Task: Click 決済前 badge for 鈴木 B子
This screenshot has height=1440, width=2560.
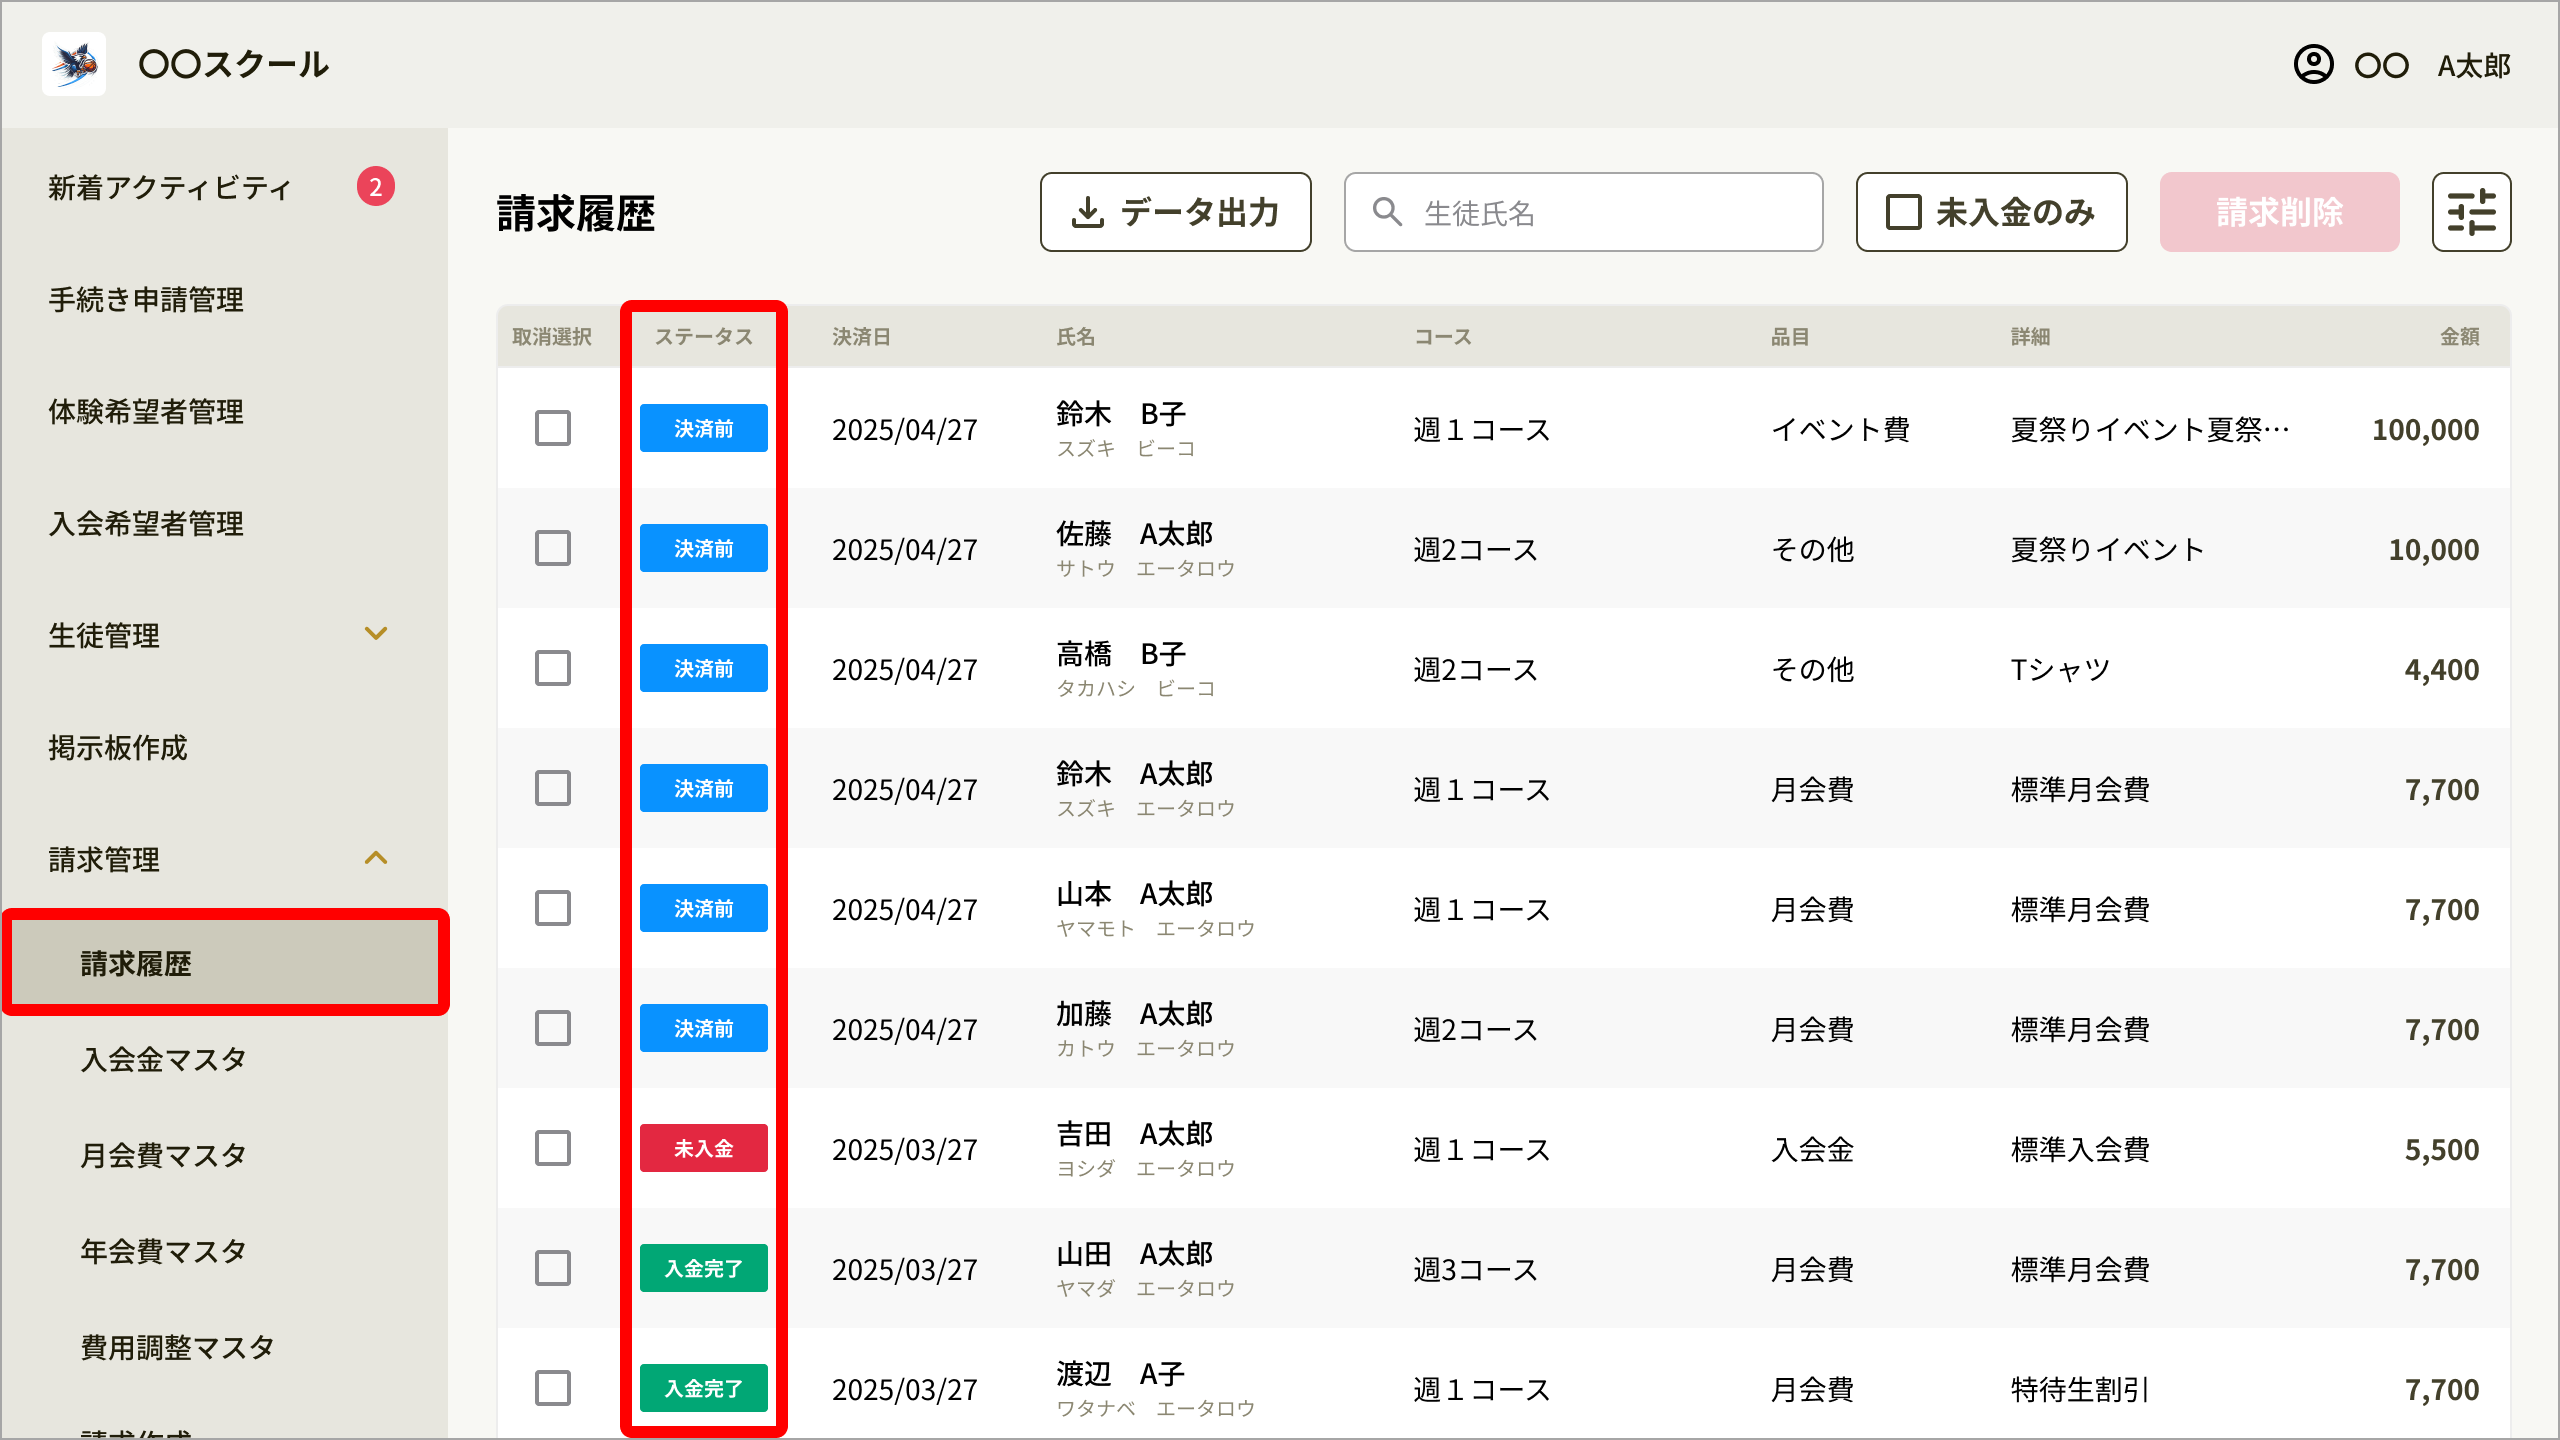Action: pos(704,428)
